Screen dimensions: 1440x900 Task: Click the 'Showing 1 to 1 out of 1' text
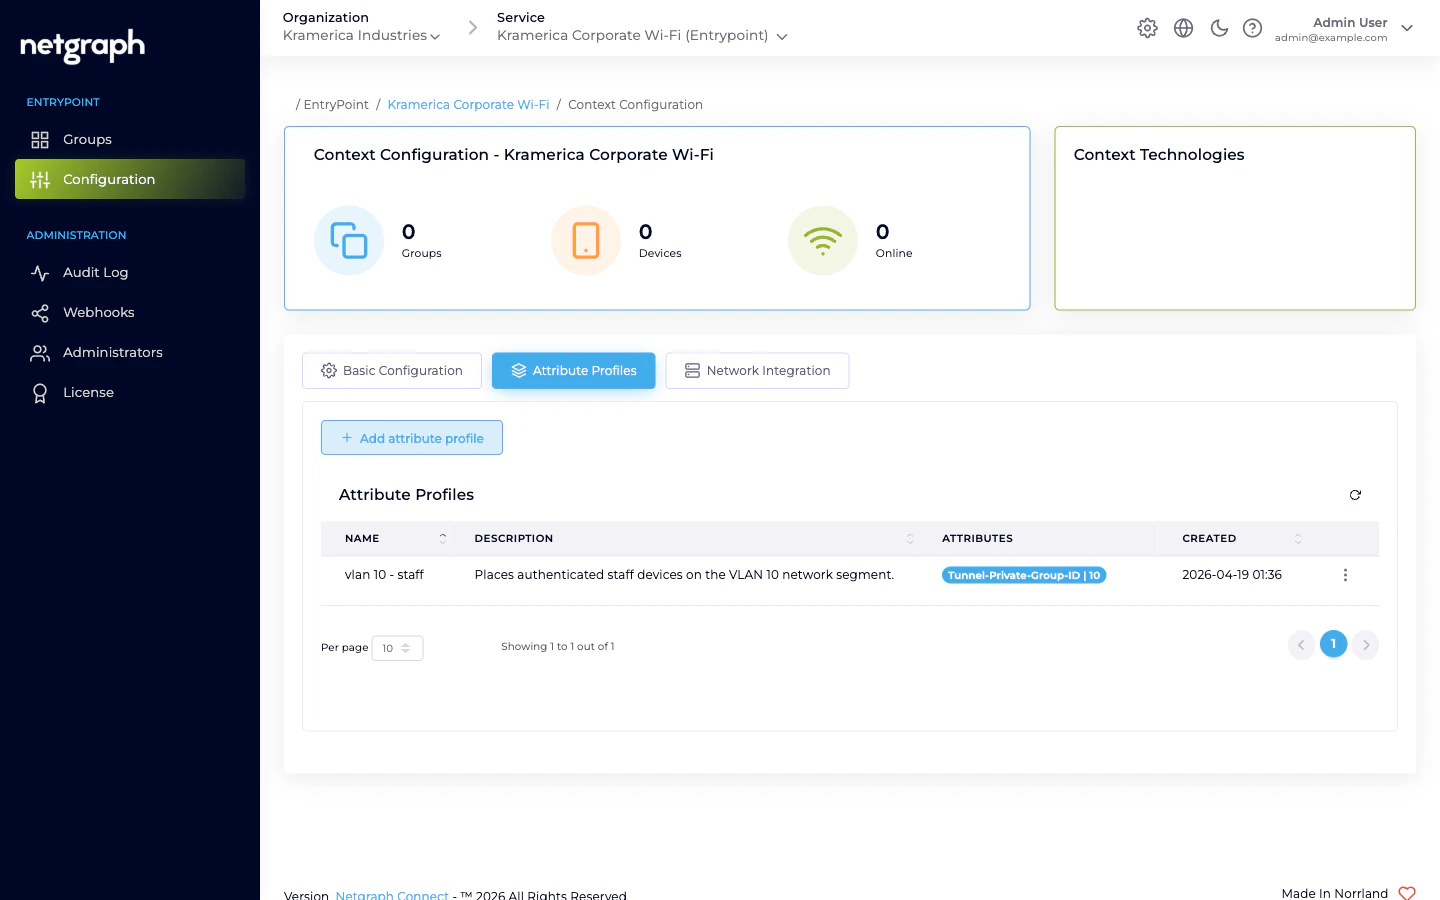point(558,647)
